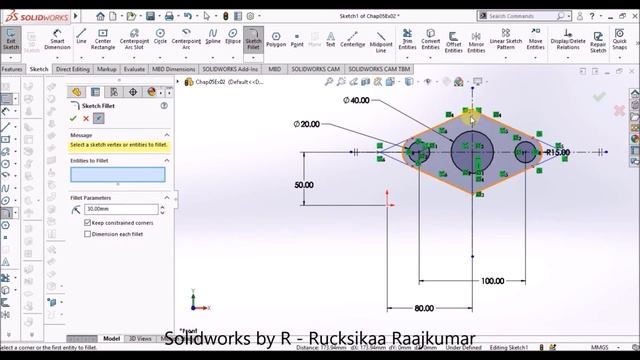Choose the Offset Entities tool
Screen dimensions: 640x360
point(453,42)
